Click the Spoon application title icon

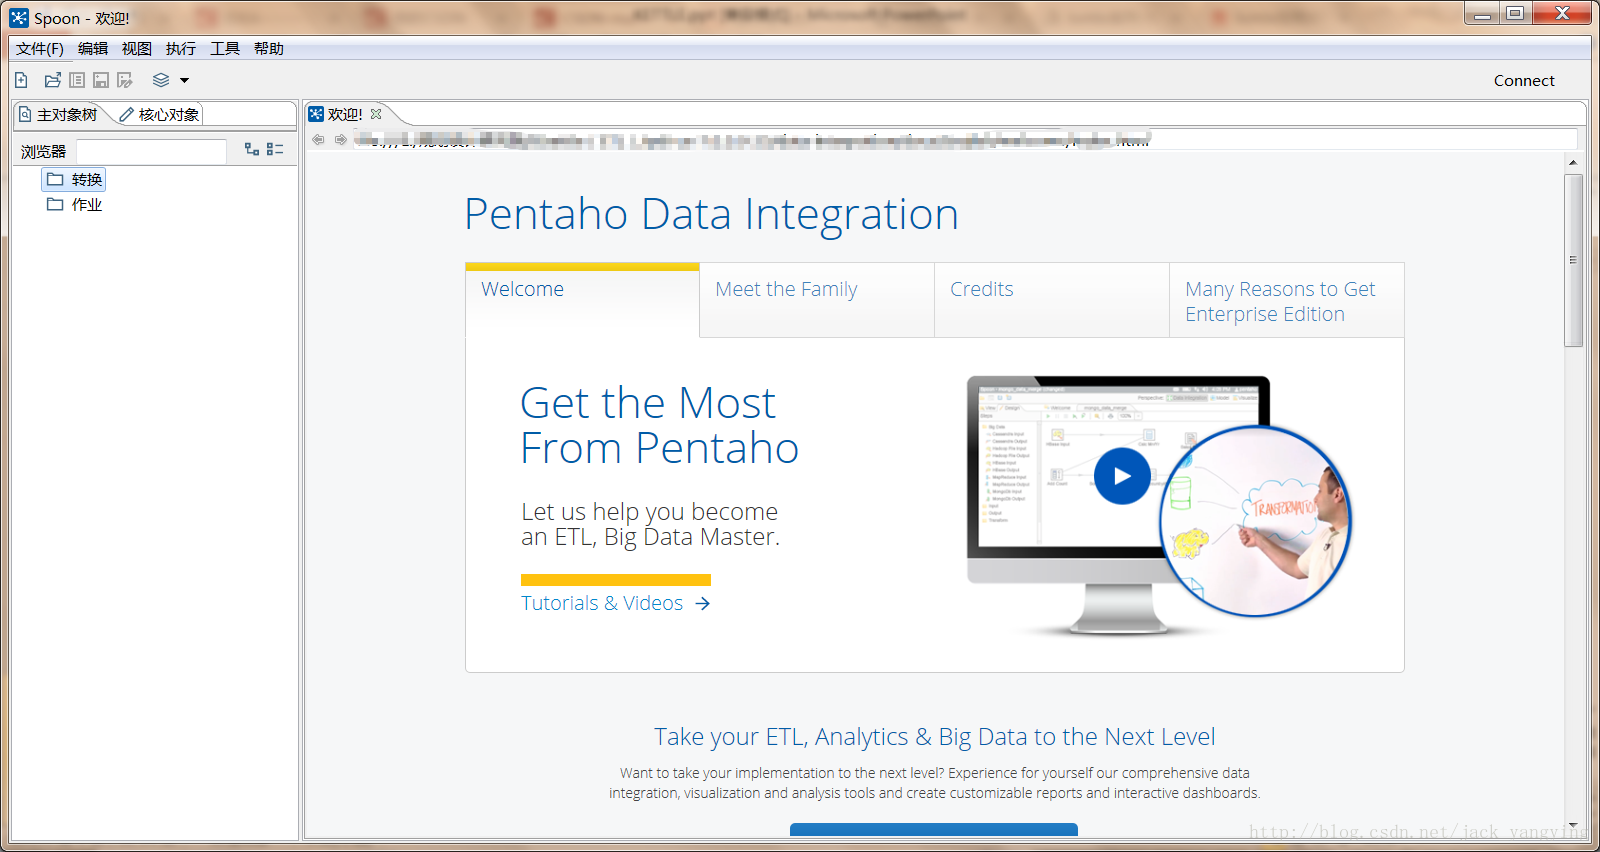(19, 18)
